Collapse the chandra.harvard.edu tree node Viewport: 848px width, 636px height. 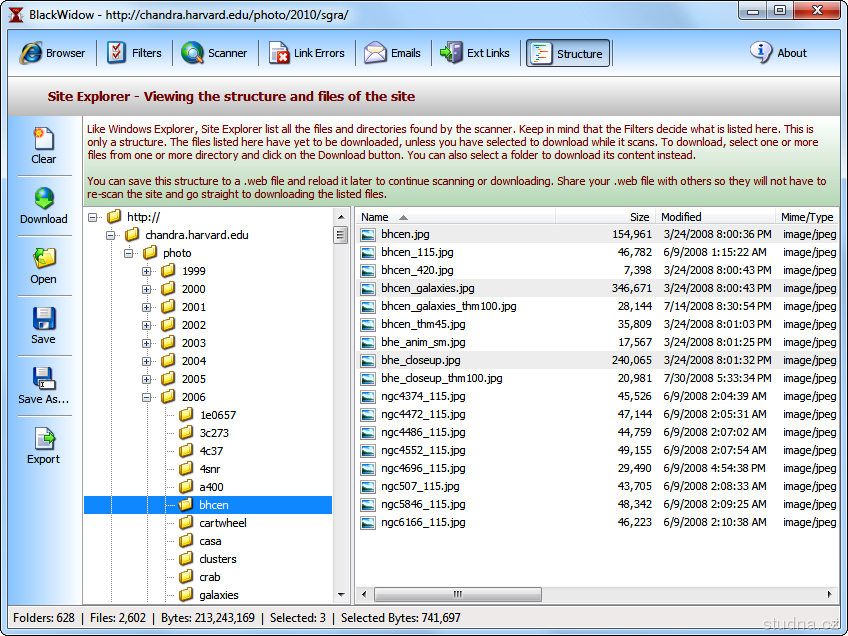(111, 235)
